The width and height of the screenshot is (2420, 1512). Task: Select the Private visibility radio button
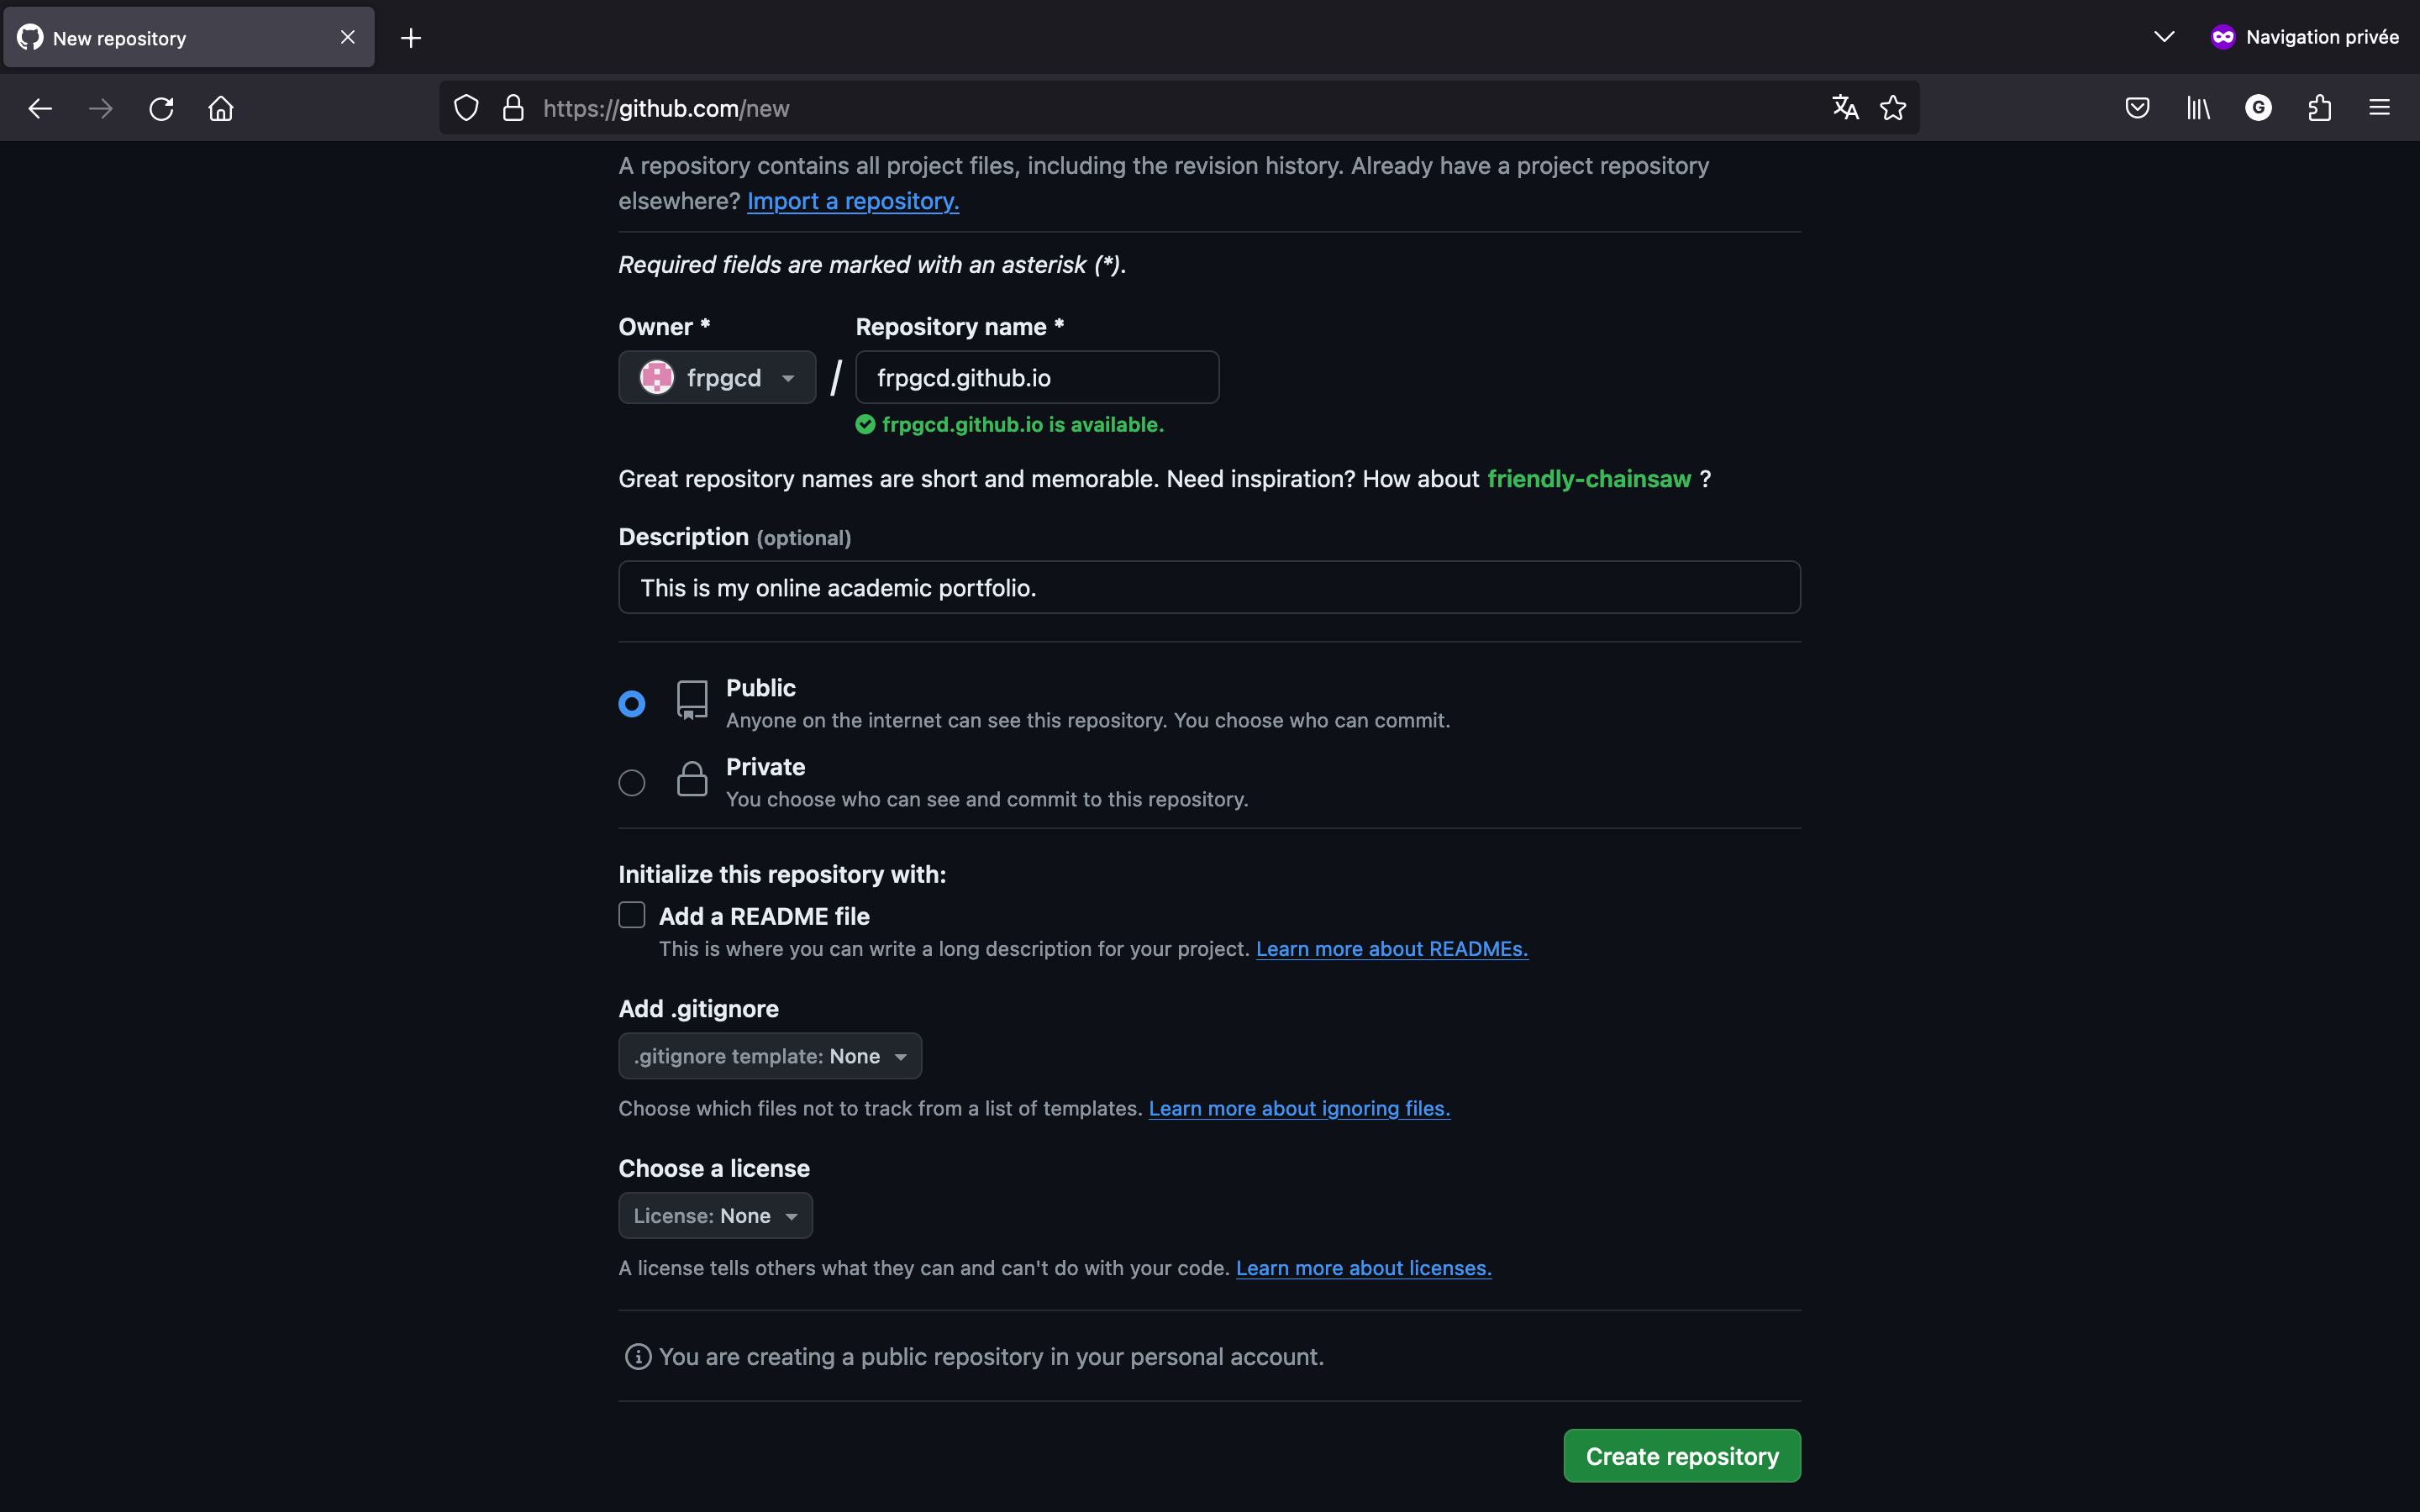[x=632, y=783]
